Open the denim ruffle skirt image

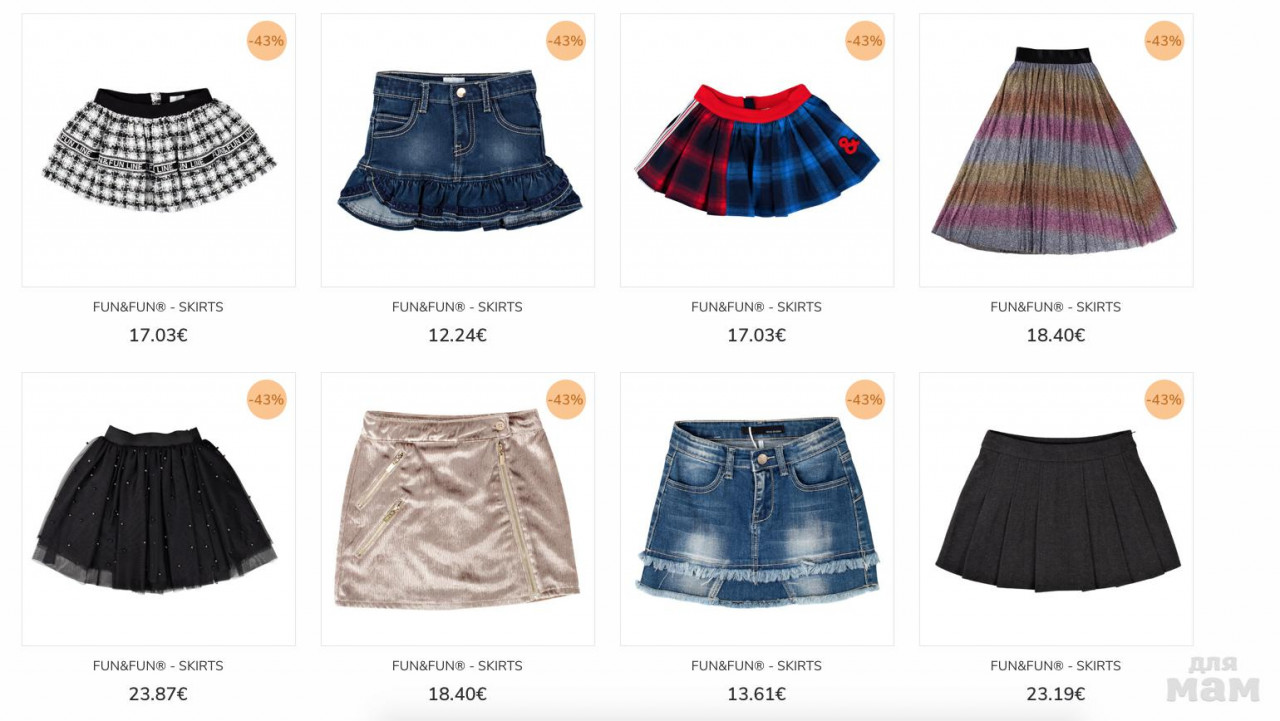(x=458, y=150)
